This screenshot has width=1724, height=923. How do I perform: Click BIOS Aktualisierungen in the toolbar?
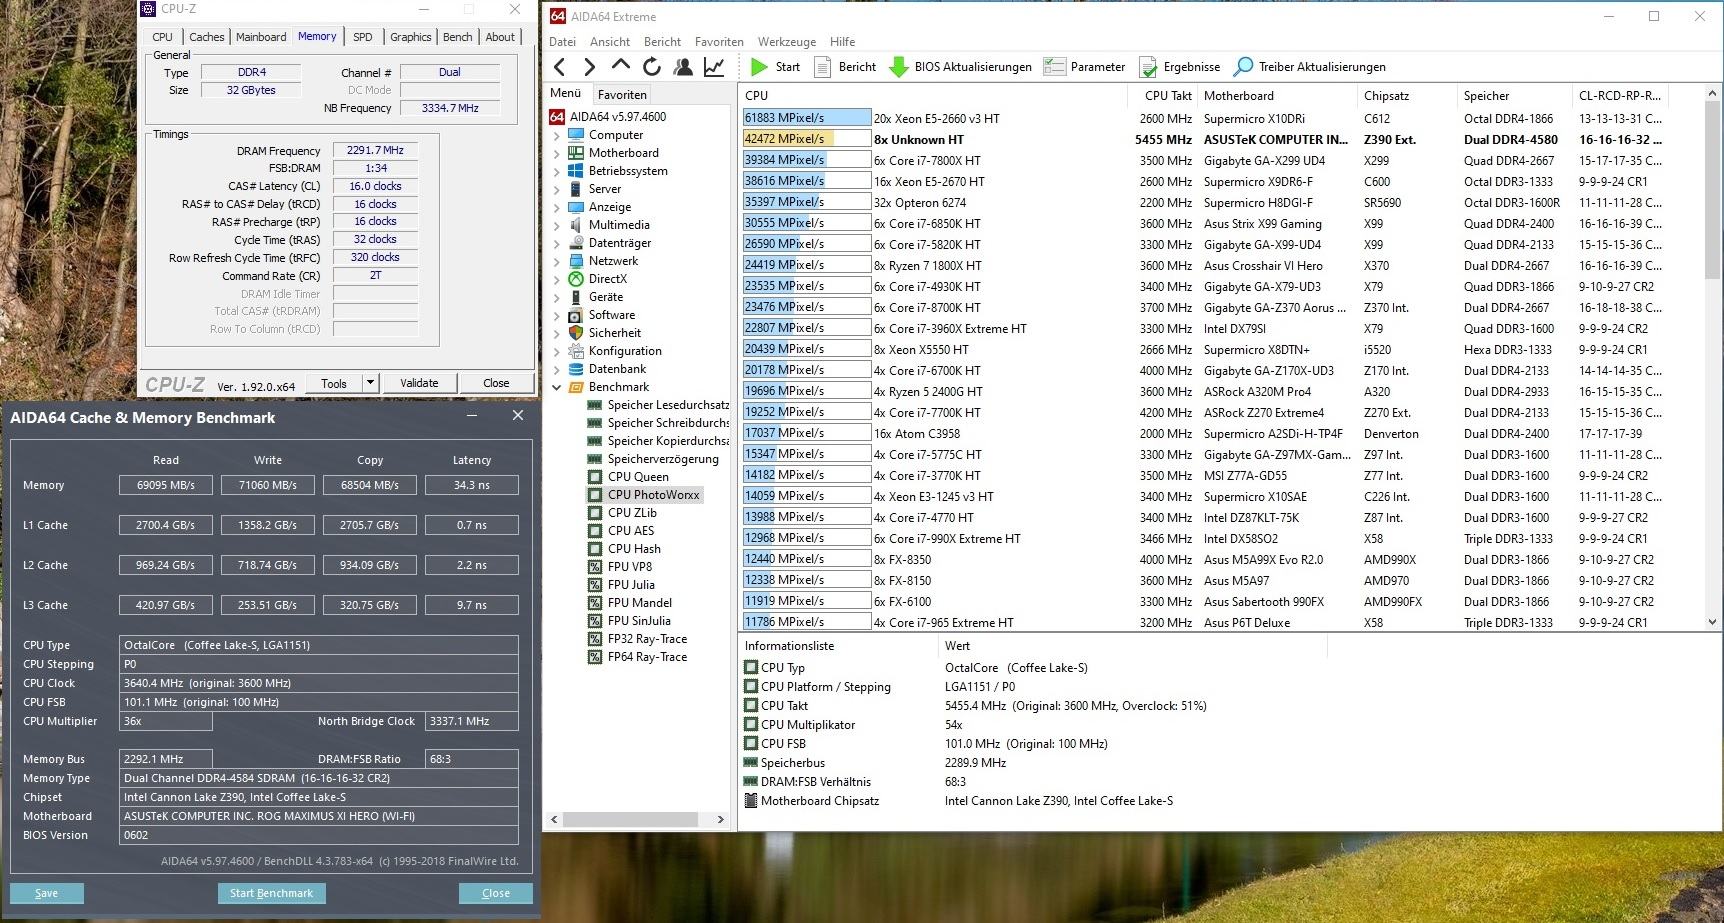[x=961, y=67]
